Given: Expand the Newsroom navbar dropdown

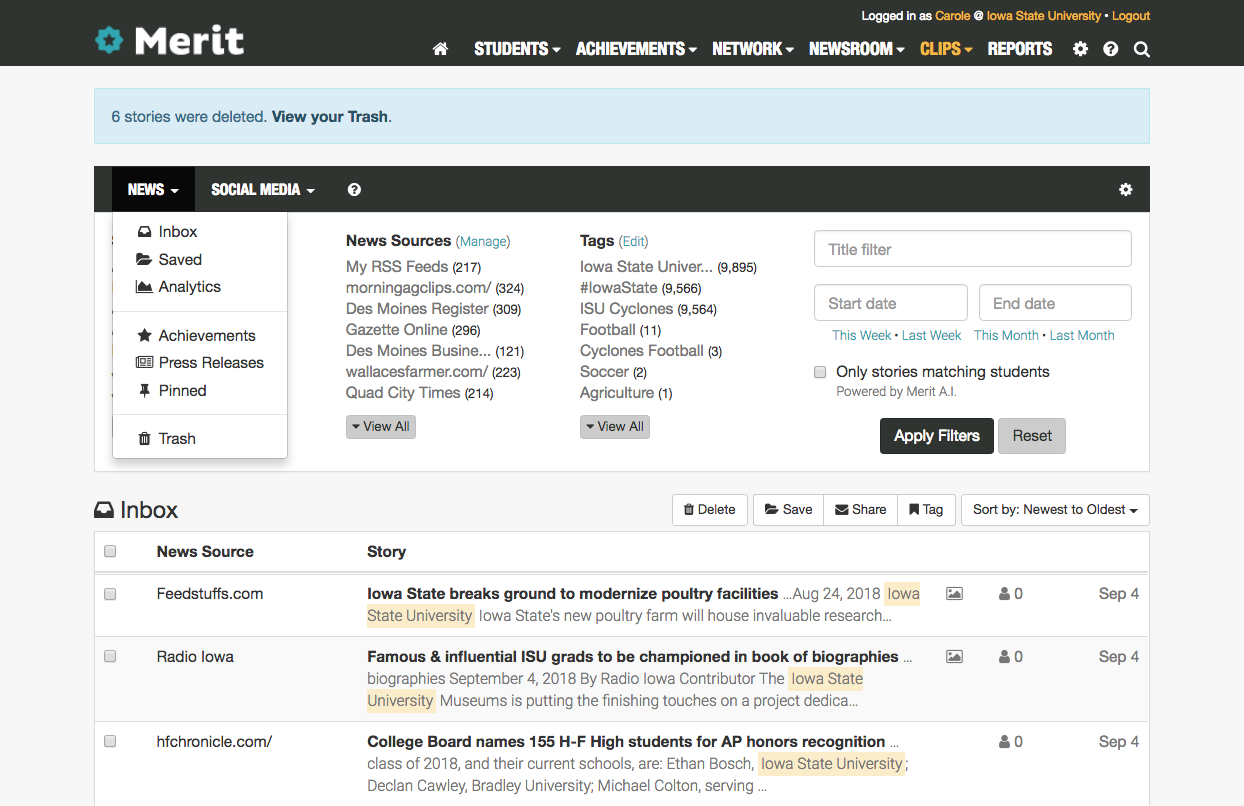Looking at the screenshot, I should (x=857, y=49).
